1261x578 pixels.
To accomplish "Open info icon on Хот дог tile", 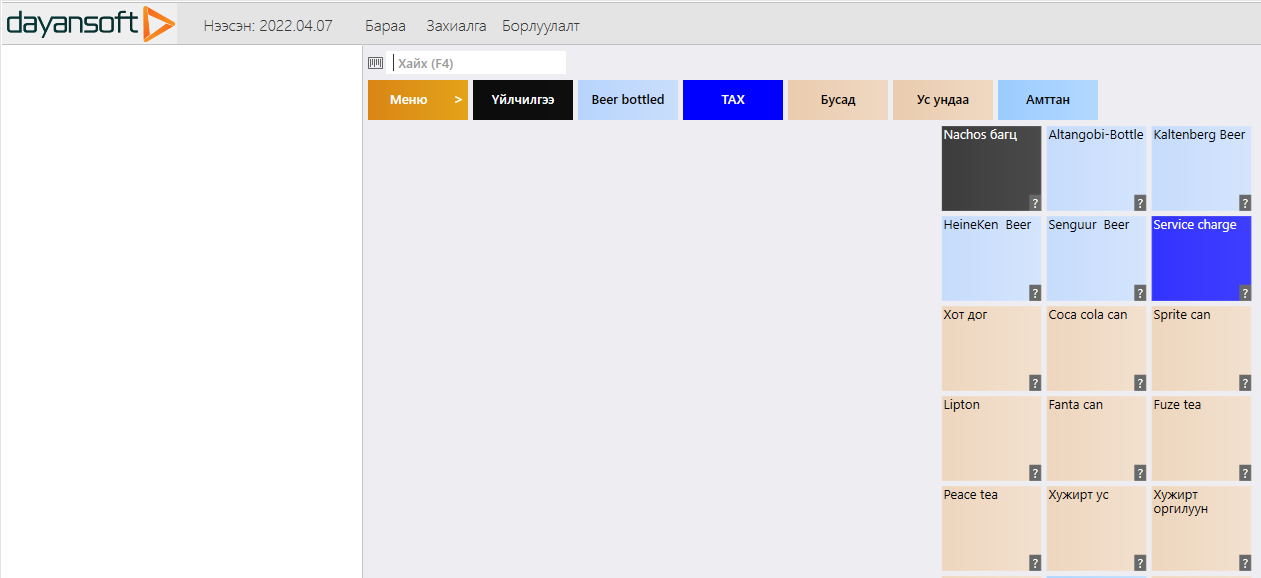I will pyautogui.click(x=1035, y=383).
